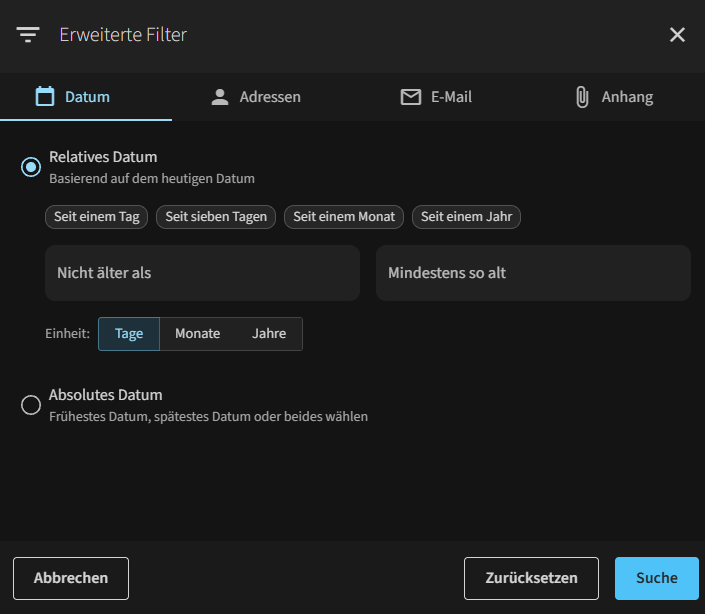Choose the Seit sieben Tagen chip
This screenshot has width=705, height=614.
tap(216, 217)
